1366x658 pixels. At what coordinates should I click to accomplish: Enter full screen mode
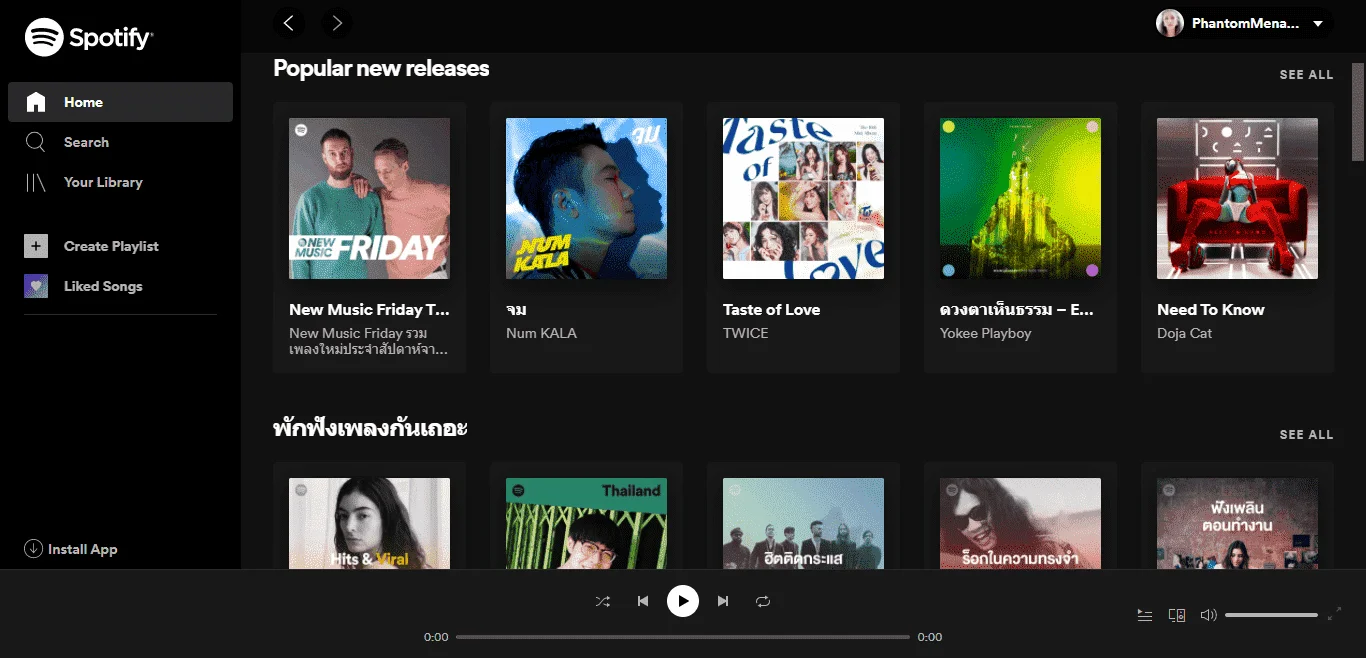coord(1334,614)
